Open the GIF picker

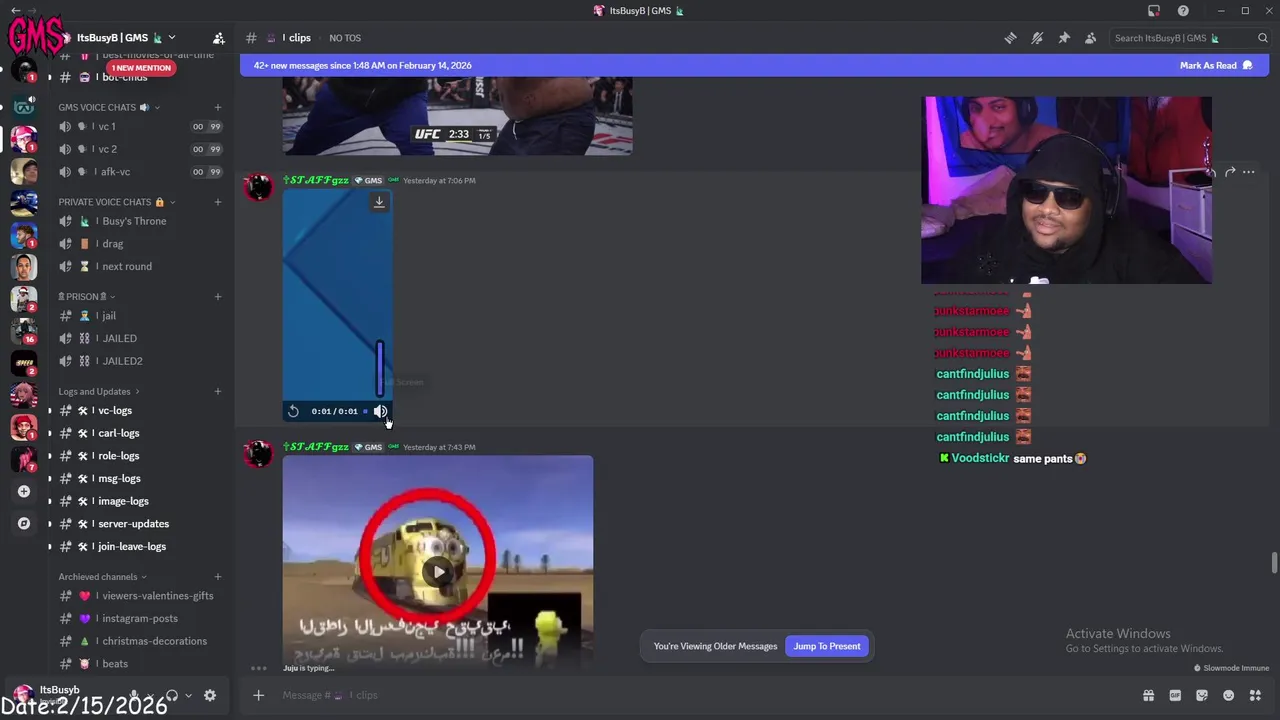click(x=1175, y=695)
